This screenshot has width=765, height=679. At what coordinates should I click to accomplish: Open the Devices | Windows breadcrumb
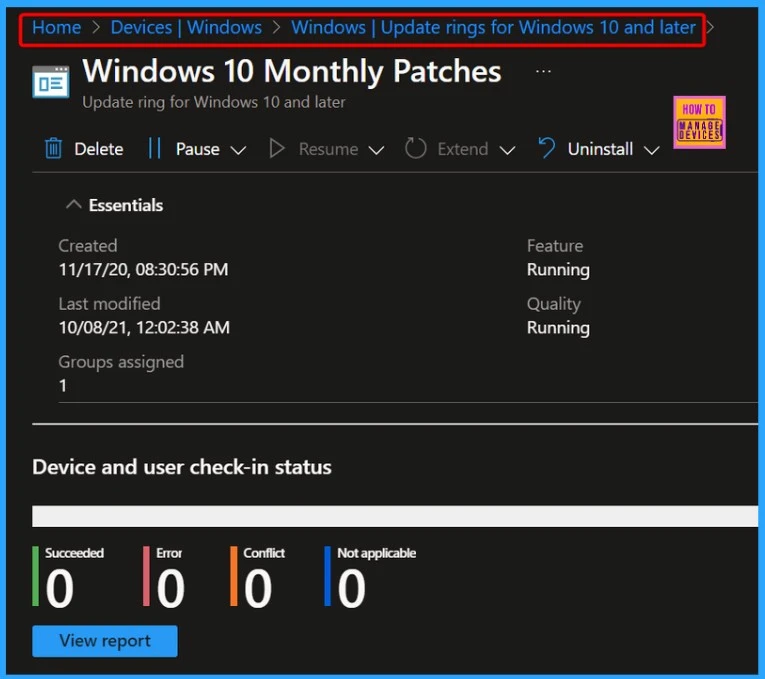pos(186,27)
